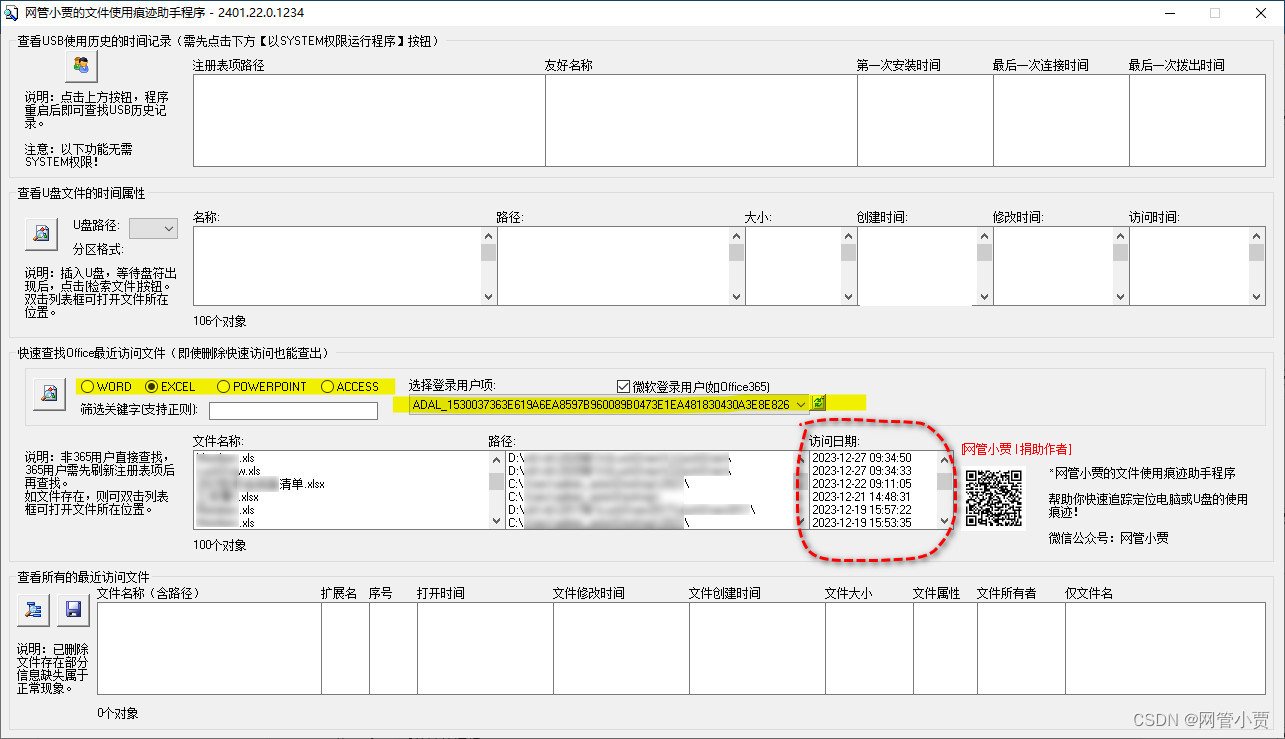
Task: Click the 文件名称（含路径） column header
Action: click(149, 594)
